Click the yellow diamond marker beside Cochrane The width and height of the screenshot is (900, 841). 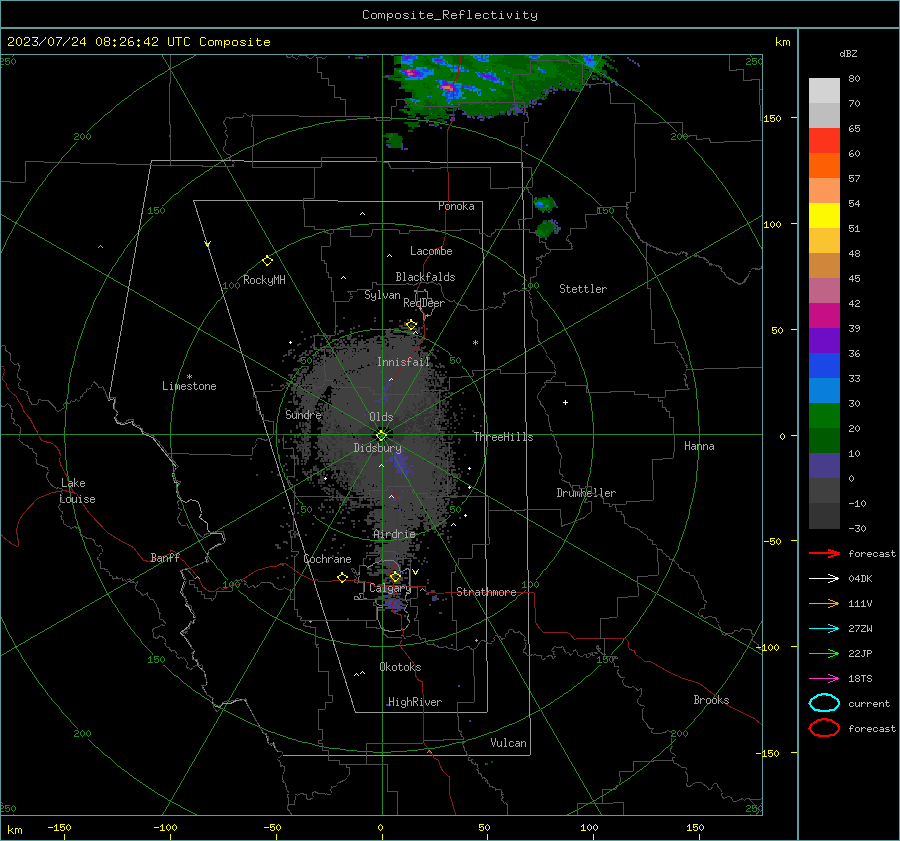coord(342,577)
